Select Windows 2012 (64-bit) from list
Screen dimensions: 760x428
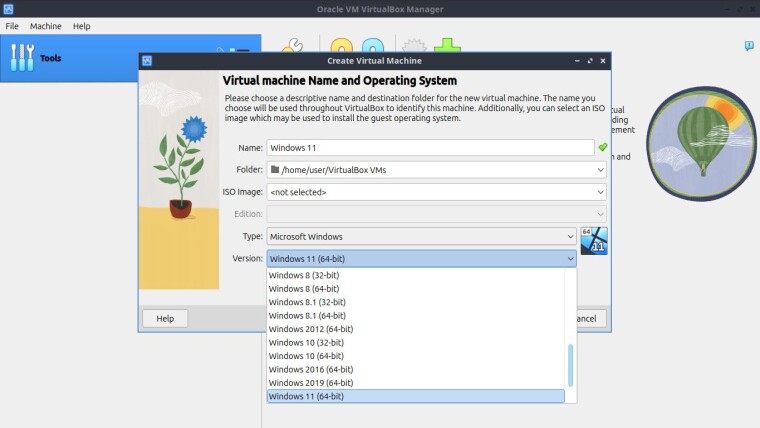(416, 329)
